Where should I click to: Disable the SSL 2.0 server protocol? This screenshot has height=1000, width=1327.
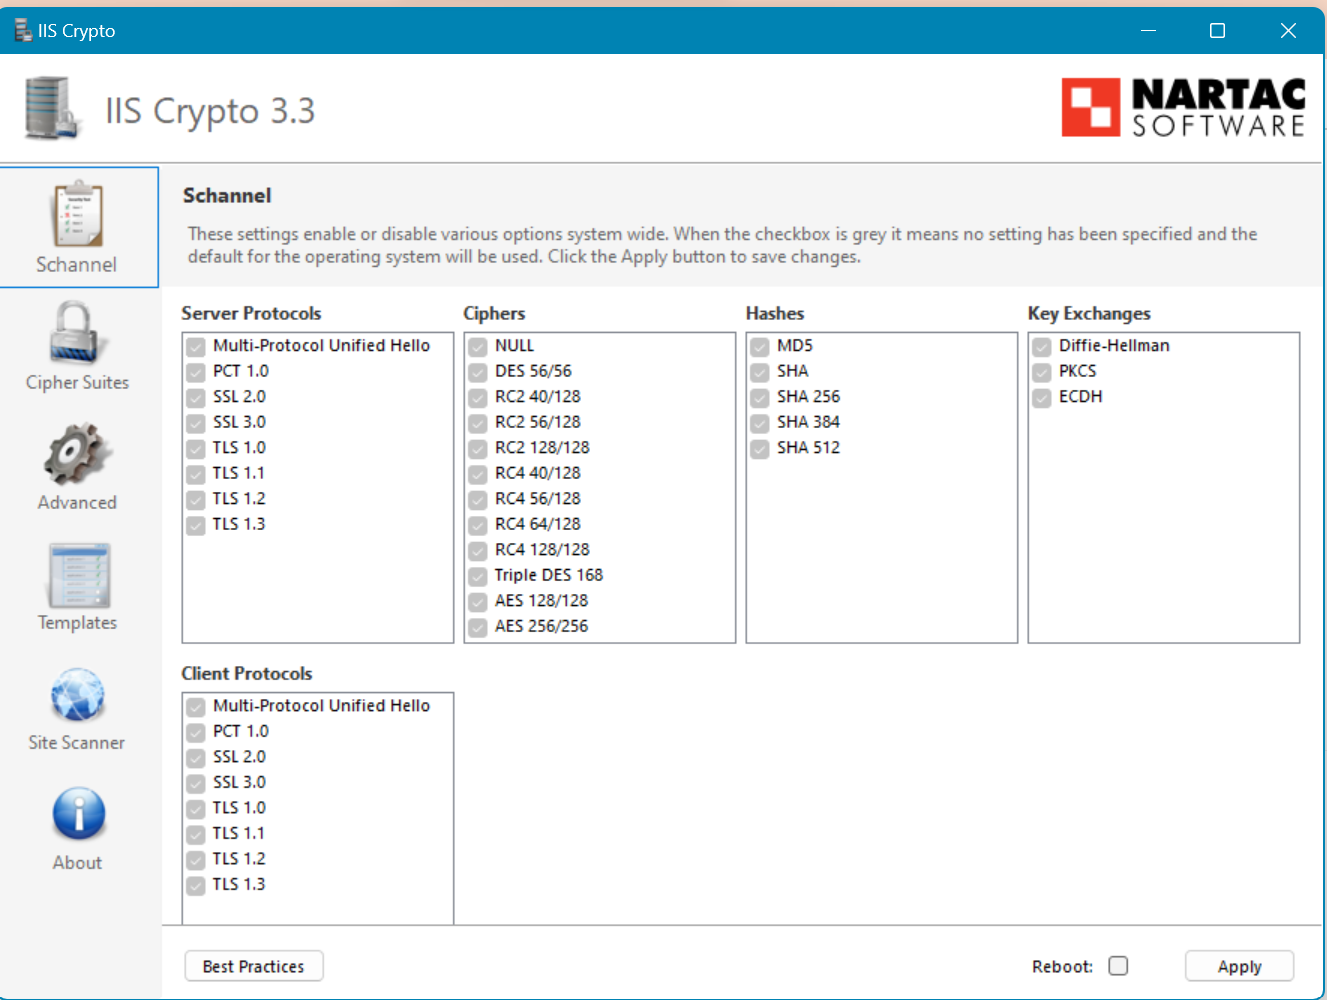(195, 398)
